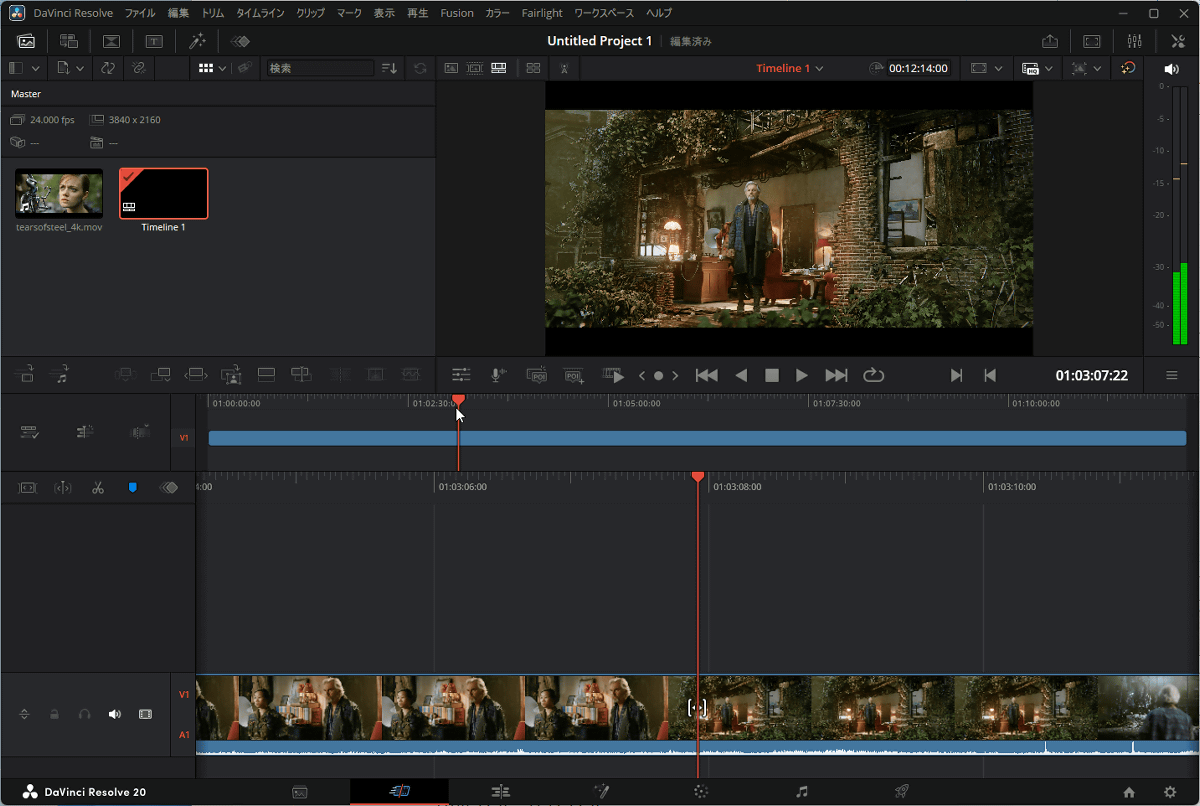
Task: Select the razor scissors split tool
Action: (x=98, y=488)
